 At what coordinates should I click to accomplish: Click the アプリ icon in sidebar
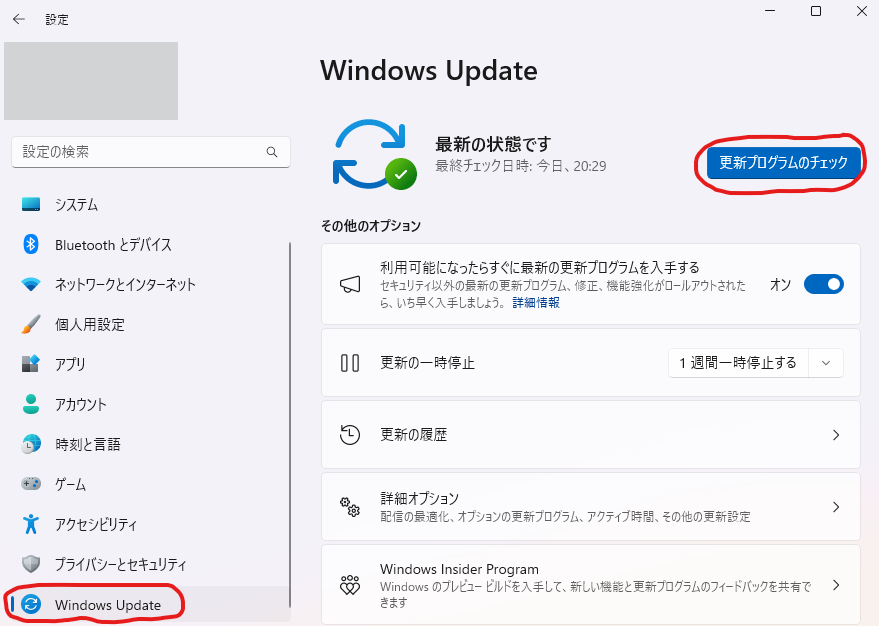click(31, 364)
